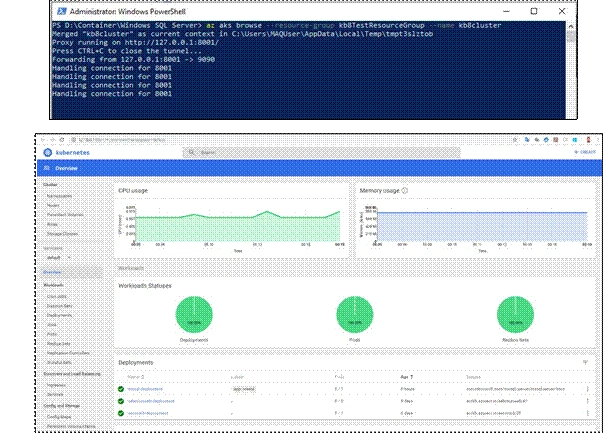The width and height of the screenshot is (610, 441).
Task: Open Replica Sets in the sidebar
Action: tap(59, 343)
